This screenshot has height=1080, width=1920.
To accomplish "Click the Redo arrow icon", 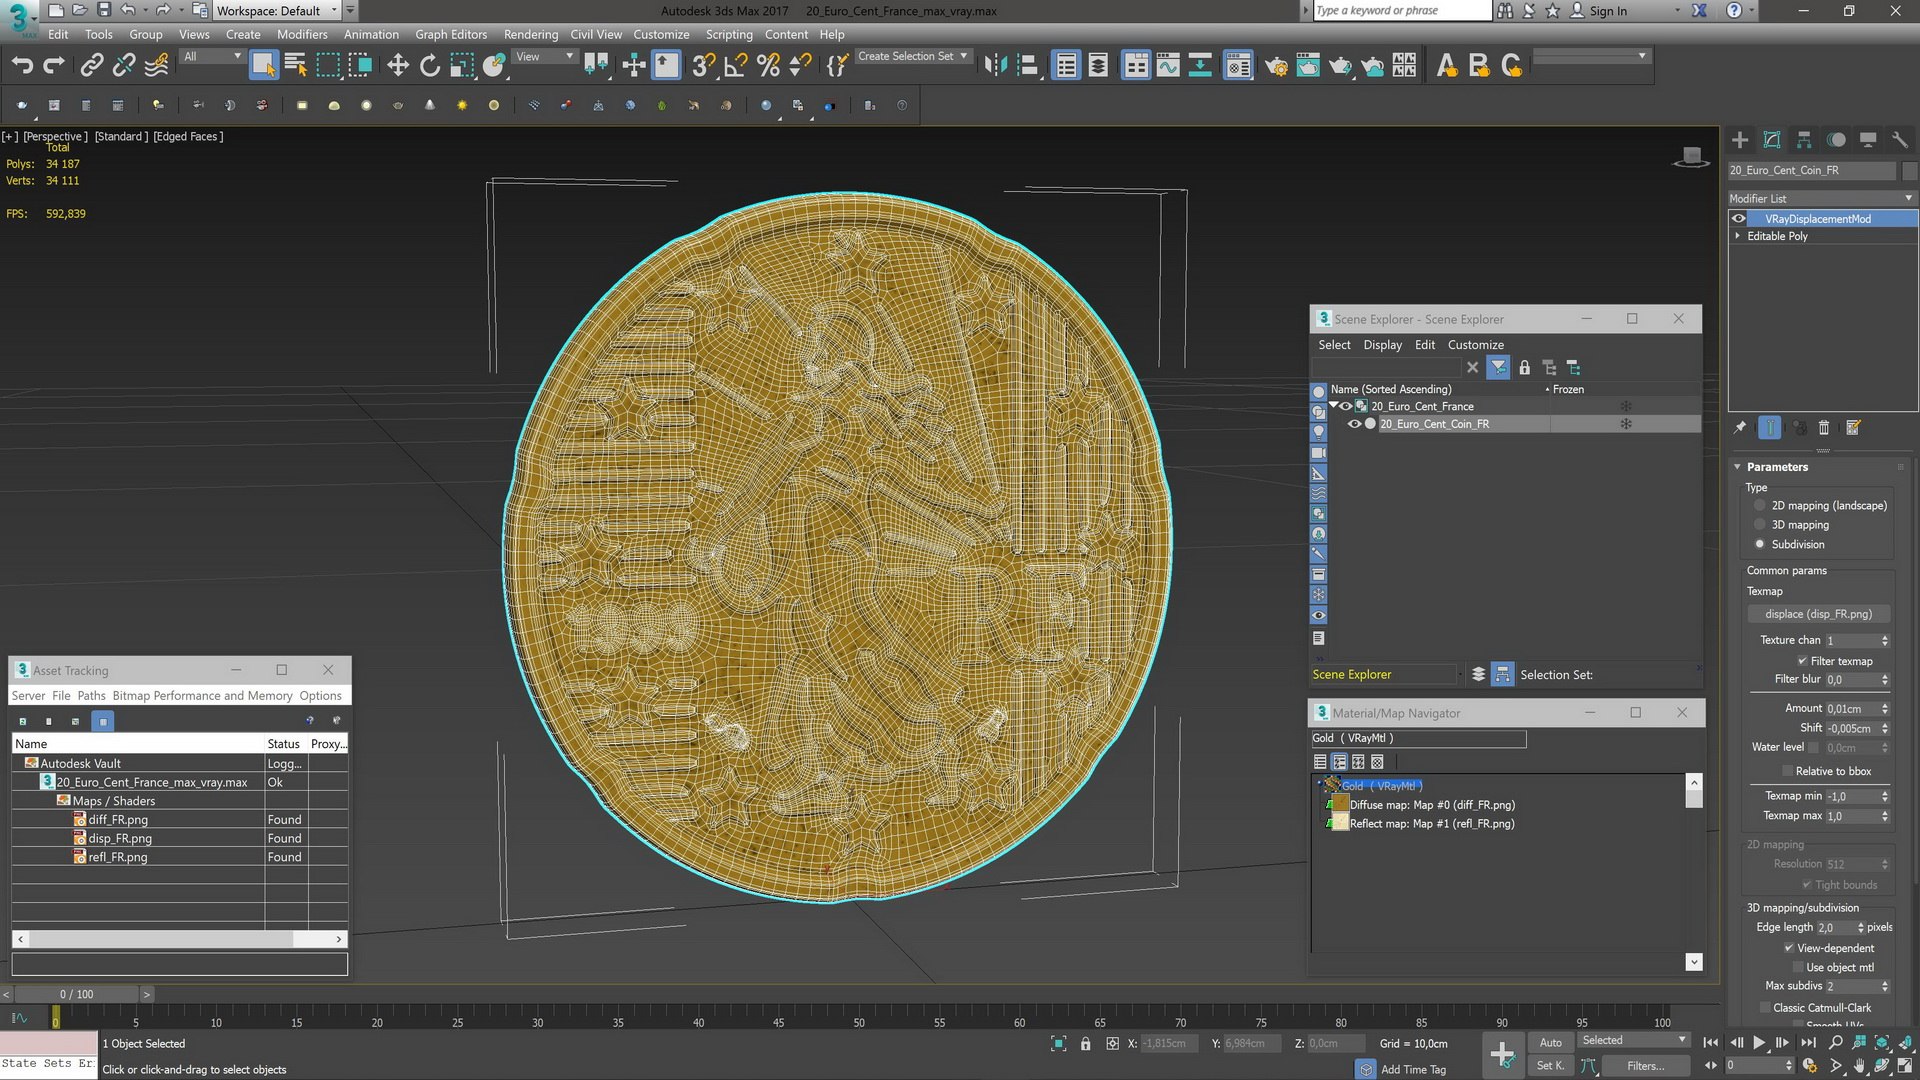I will (x=54, y=66).
